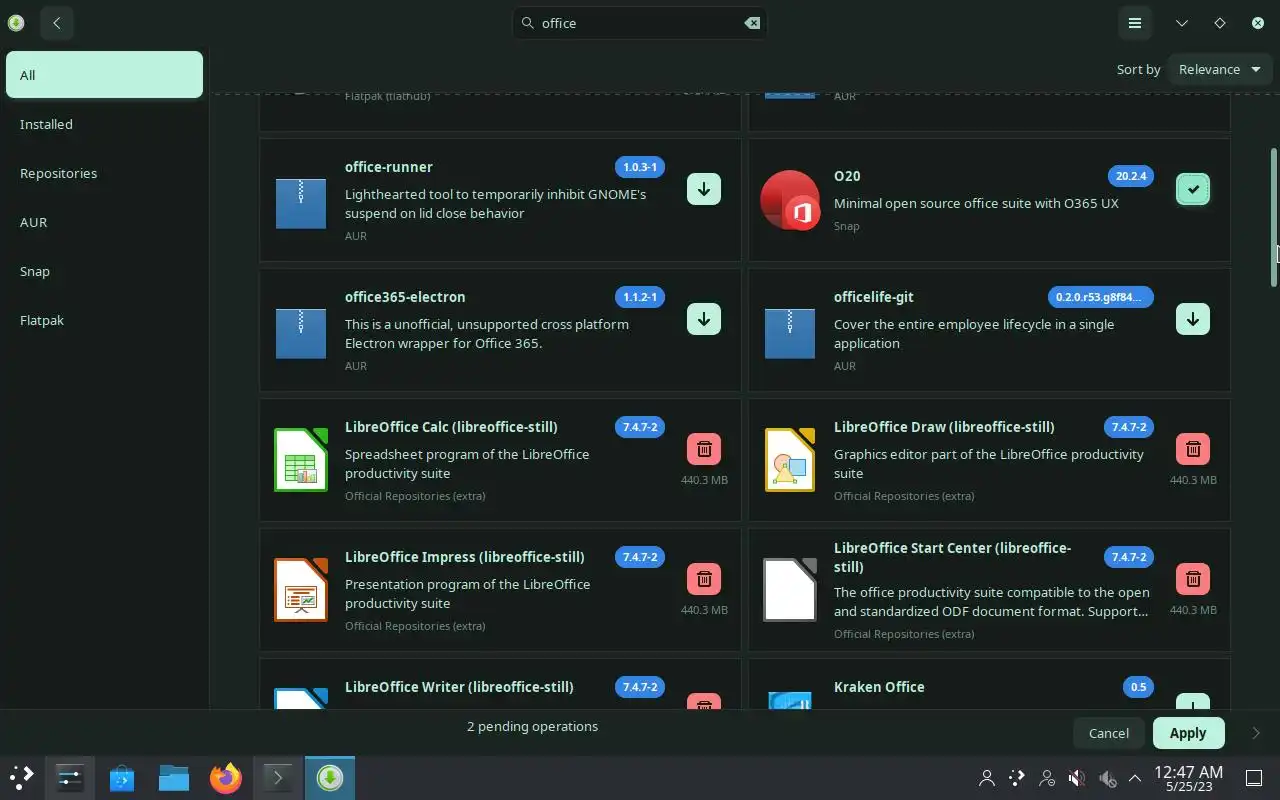The width and height of the screenshot is (1280, 800).
Task: Mark office-runner for installation
Action: 704,189
